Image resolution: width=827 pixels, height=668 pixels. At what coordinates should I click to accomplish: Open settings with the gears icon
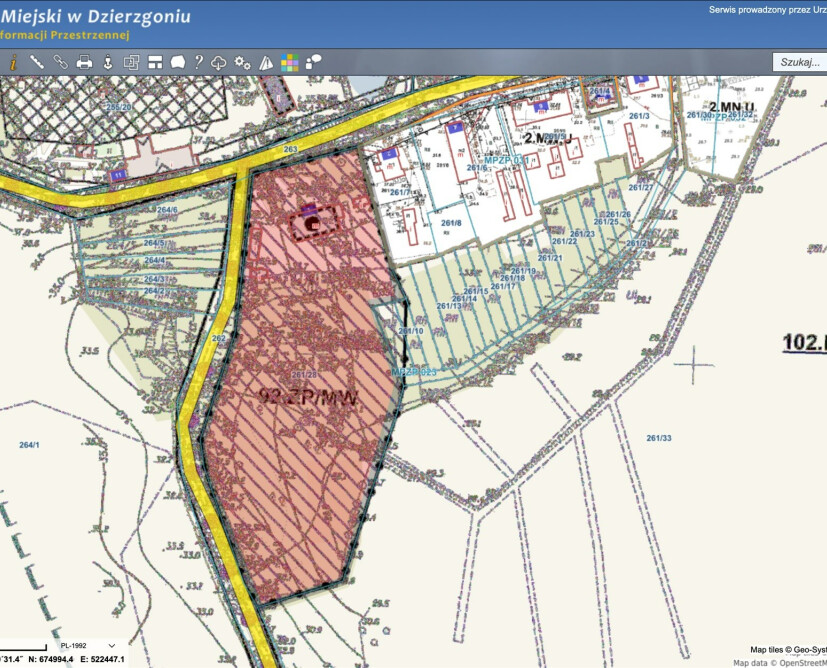242,62
